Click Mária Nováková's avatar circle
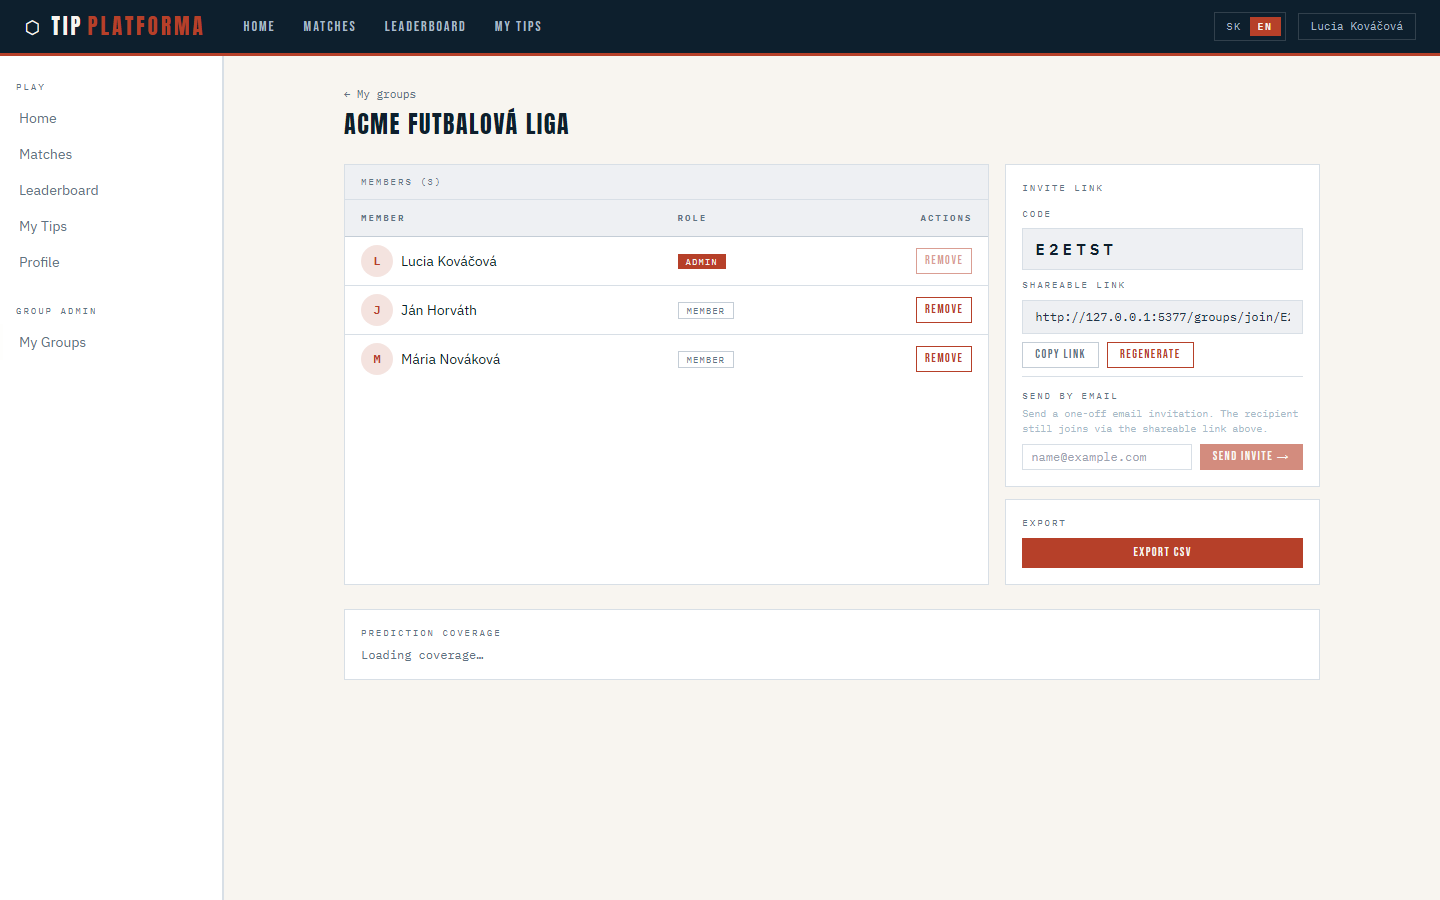Screen dimensions: 1440x900 [x=377, y=359]
